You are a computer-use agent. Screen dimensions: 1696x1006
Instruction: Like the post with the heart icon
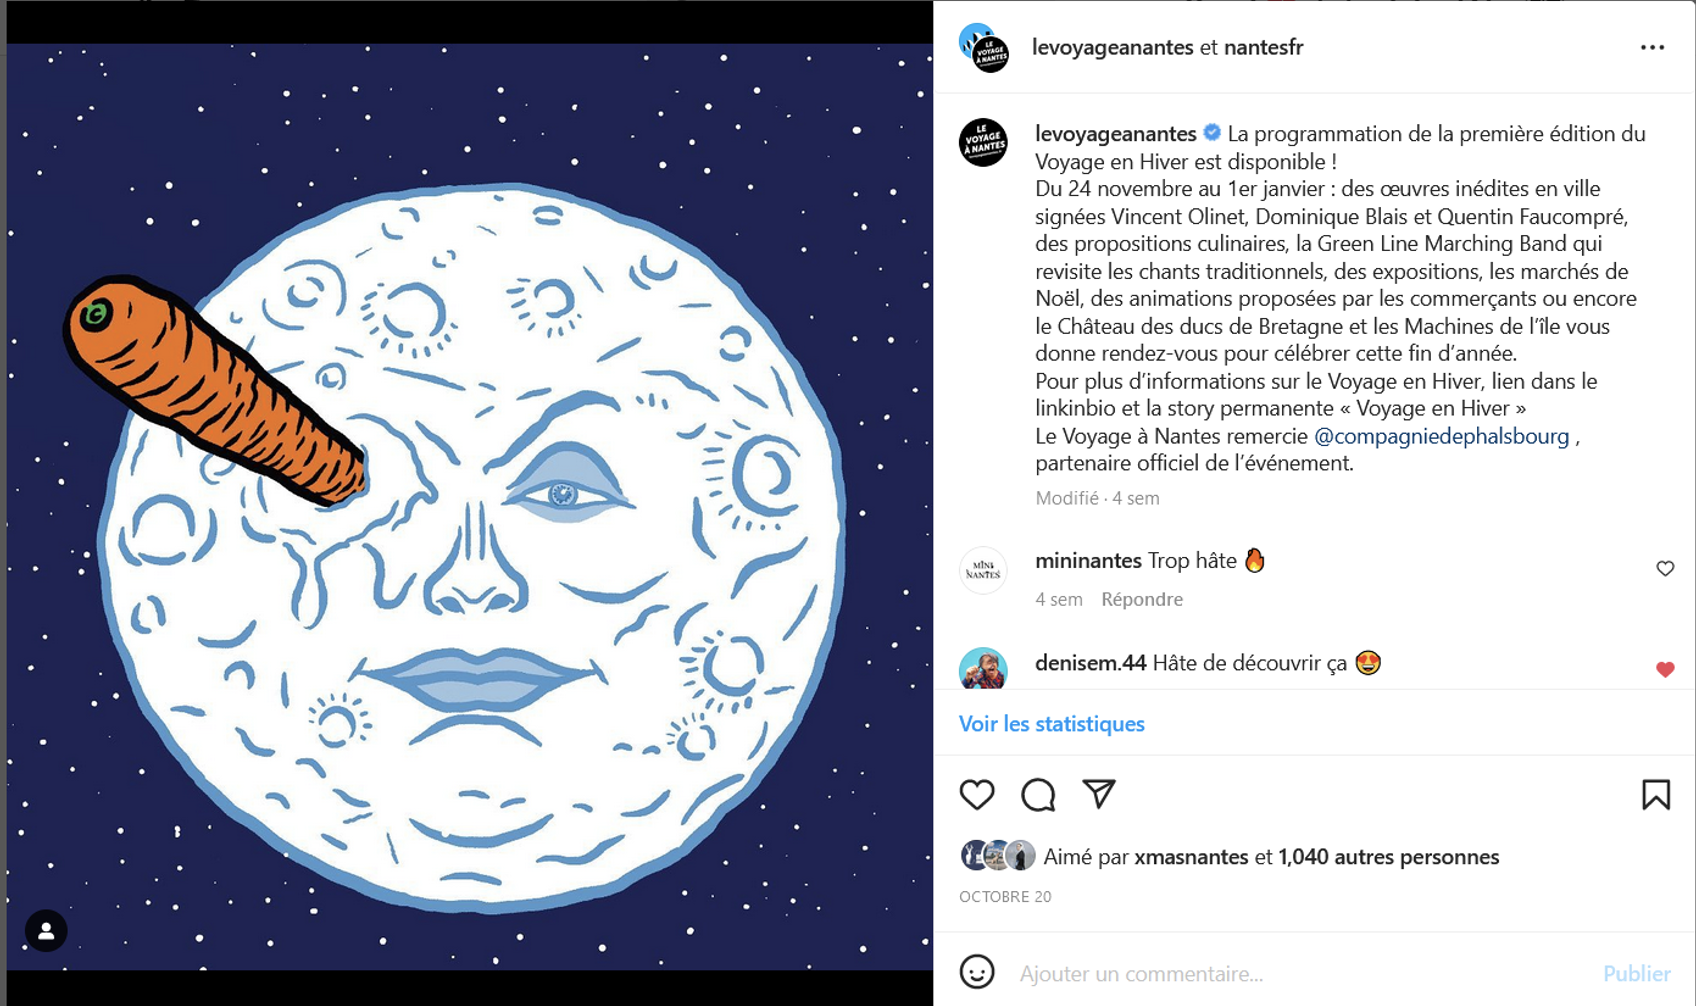[x=977, y=794]
